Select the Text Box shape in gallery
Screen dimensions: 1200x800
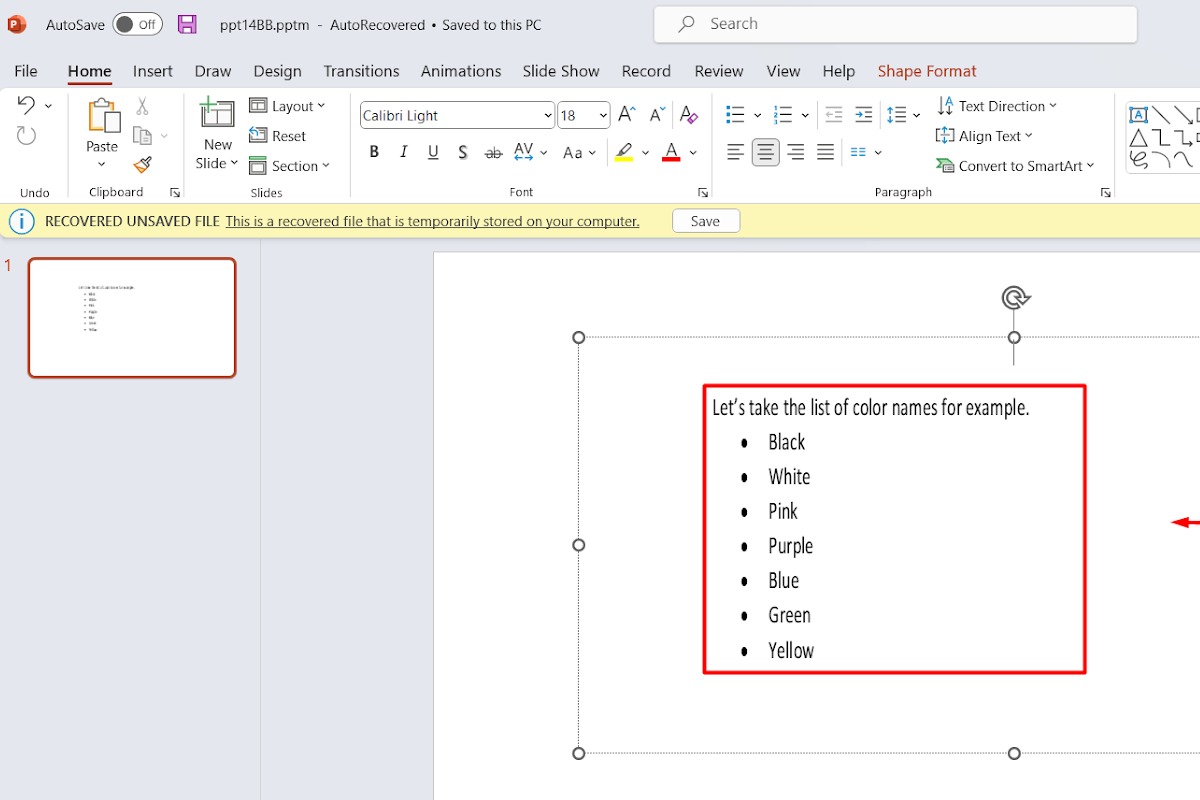1138,115
